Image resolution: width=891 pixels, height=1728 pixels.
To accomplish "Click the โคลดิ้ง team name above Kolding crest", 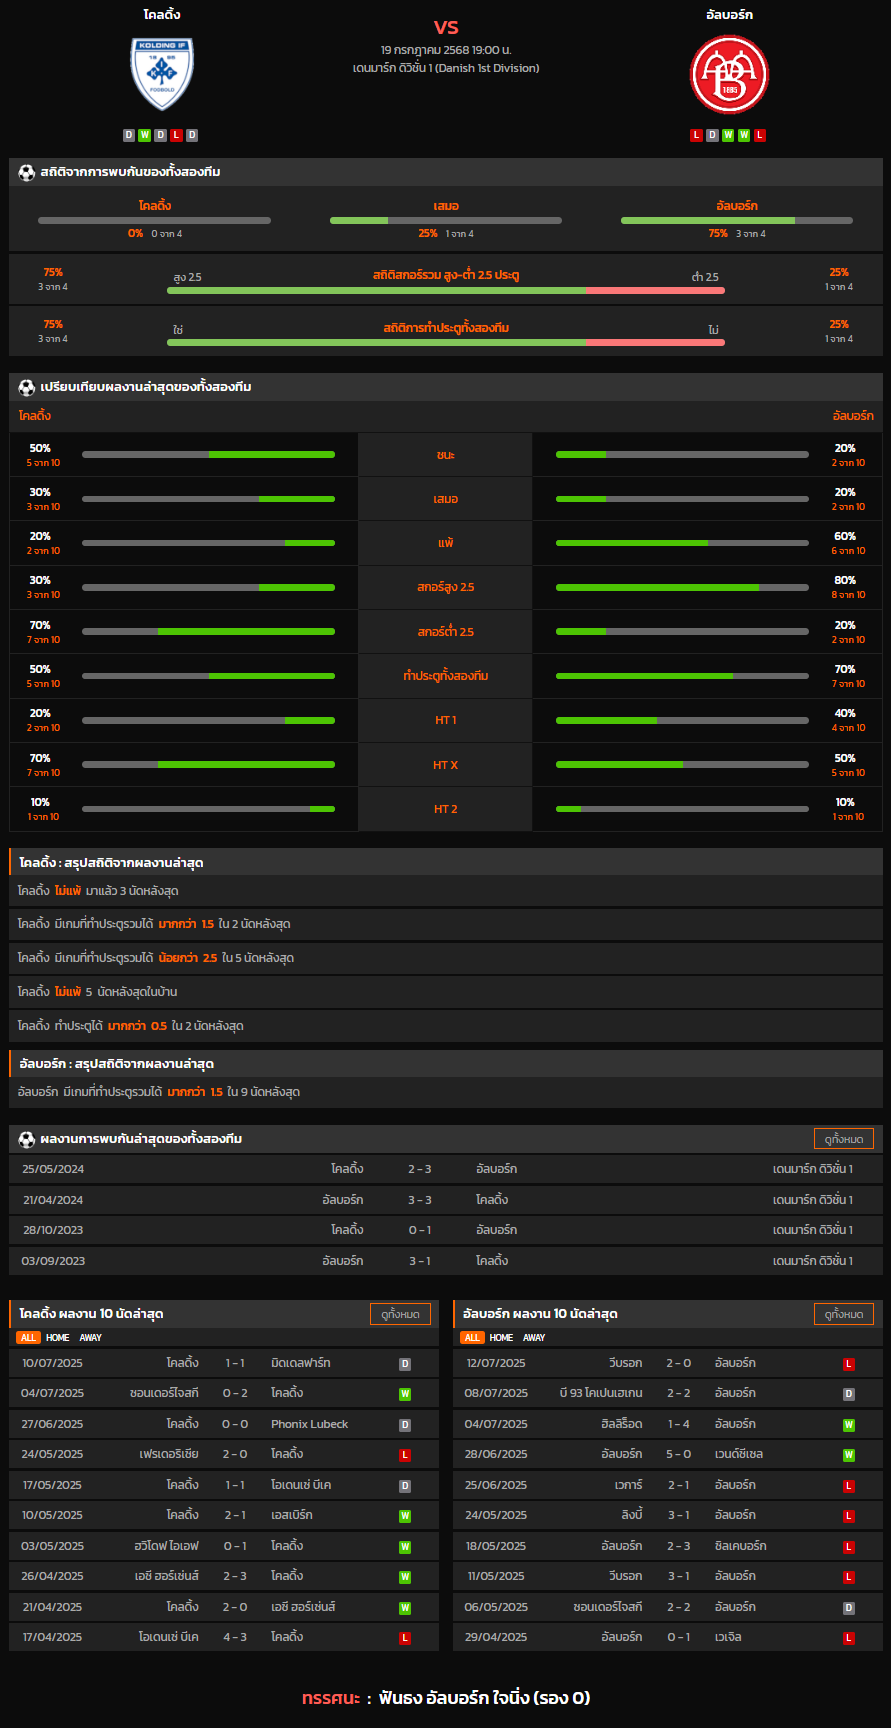I will pyautogui.click(x=162, y=15).
